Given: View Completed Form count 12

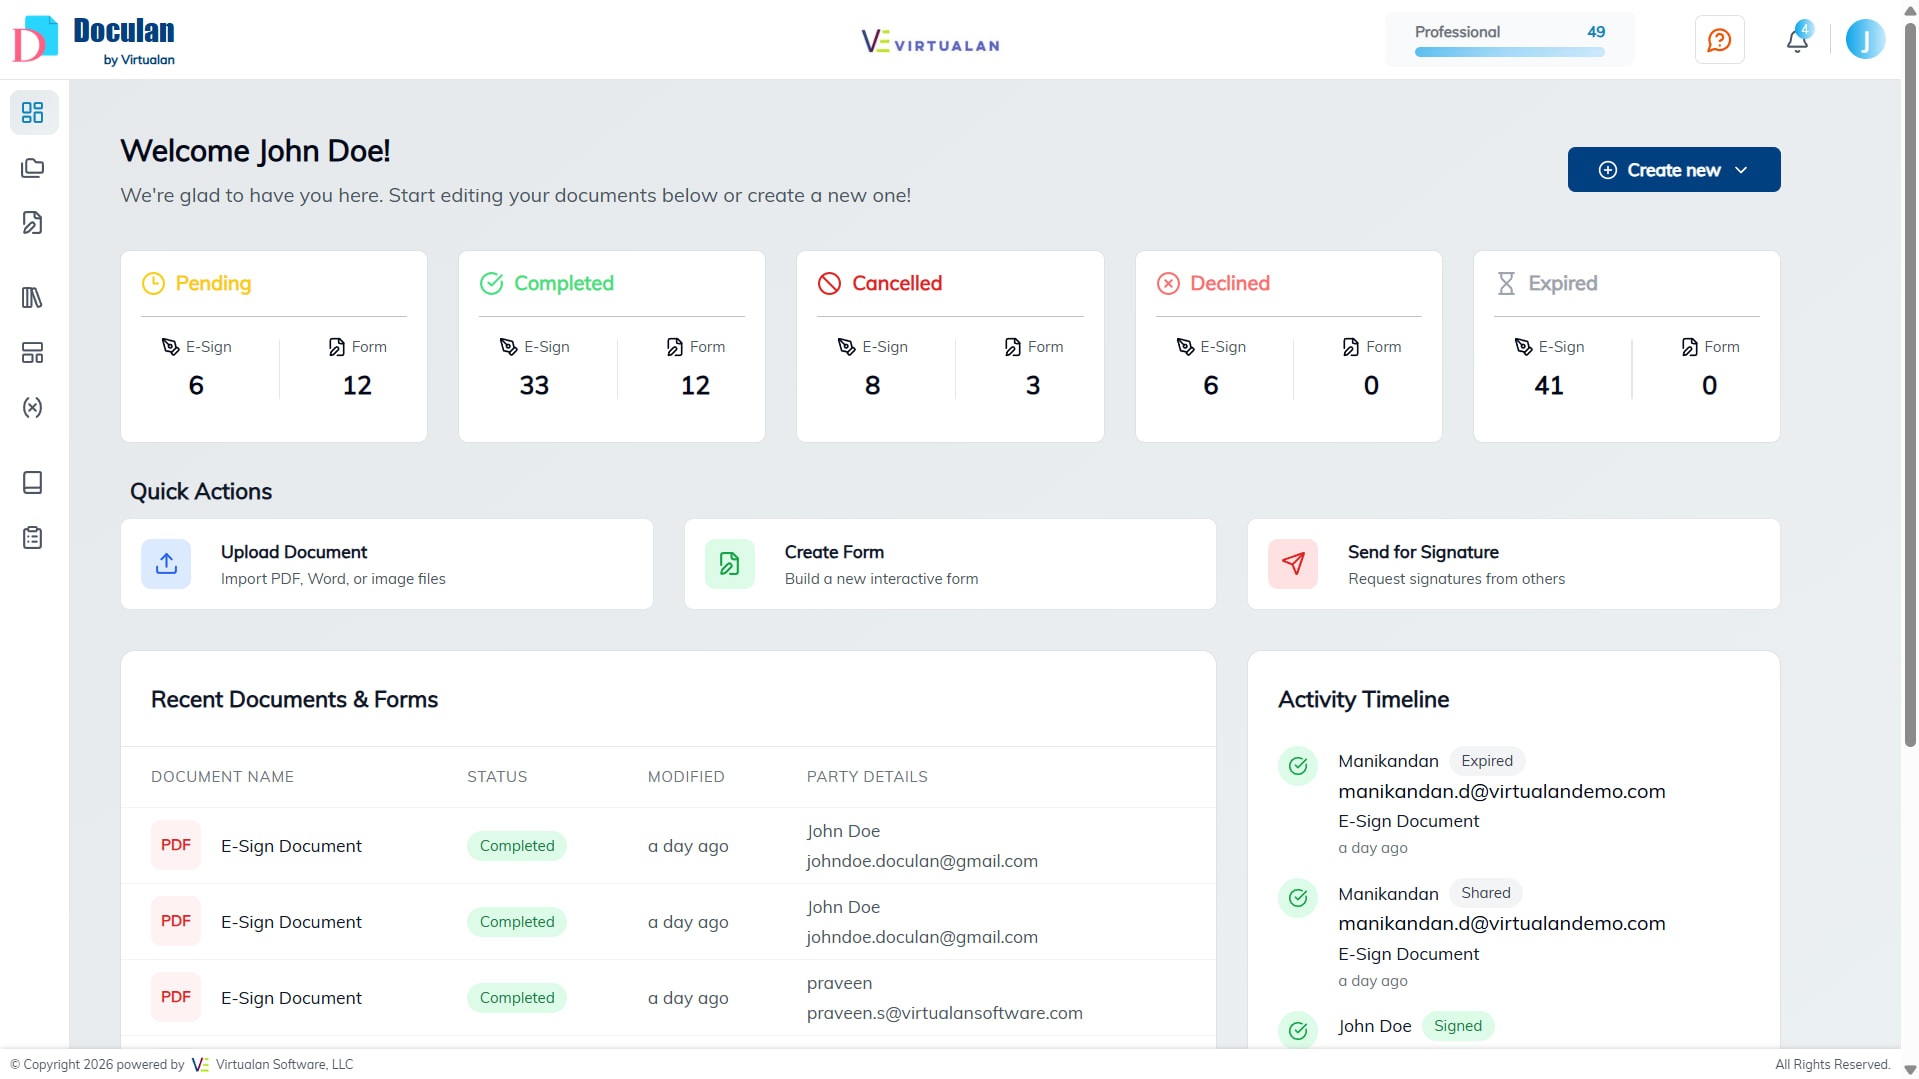Looking at the screenshot, I should tap(695, 385).
